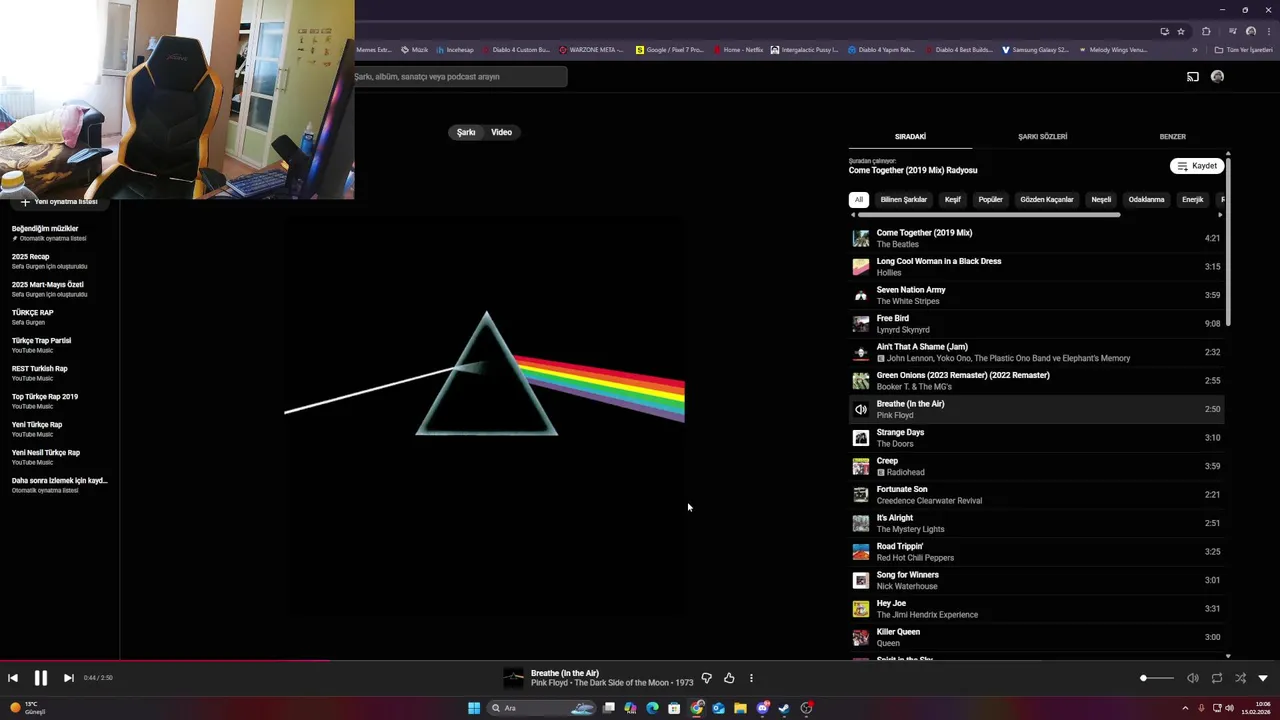Select Killer Queen by Queen
This screenshot has height=720, width=1280.
(x=1036, y=637)
